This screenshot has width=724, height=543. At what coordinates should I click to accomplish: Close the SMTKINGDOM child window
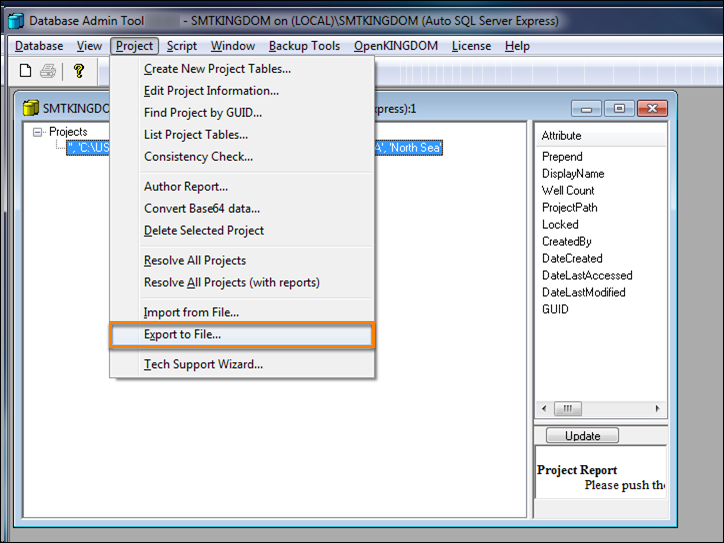tap(652, 109)
